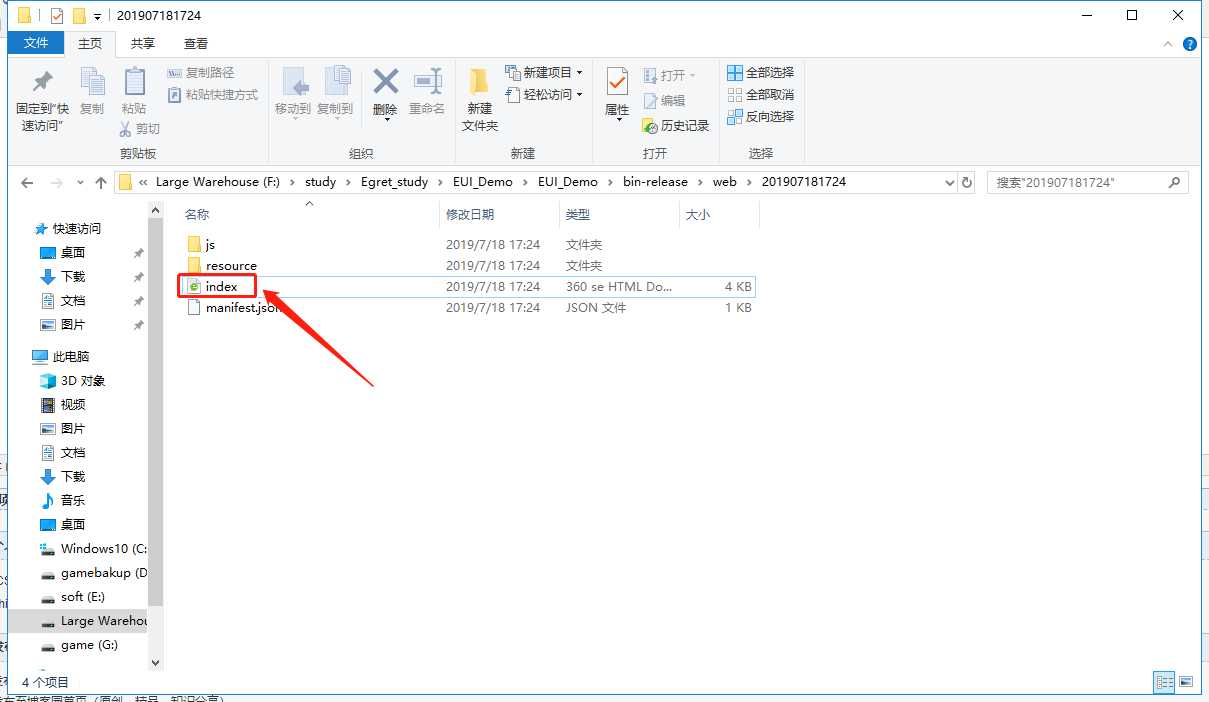Click navigation pane scrollbar down arrow
The width and height of the screenshot is (1209, 702).
[155, 662]
